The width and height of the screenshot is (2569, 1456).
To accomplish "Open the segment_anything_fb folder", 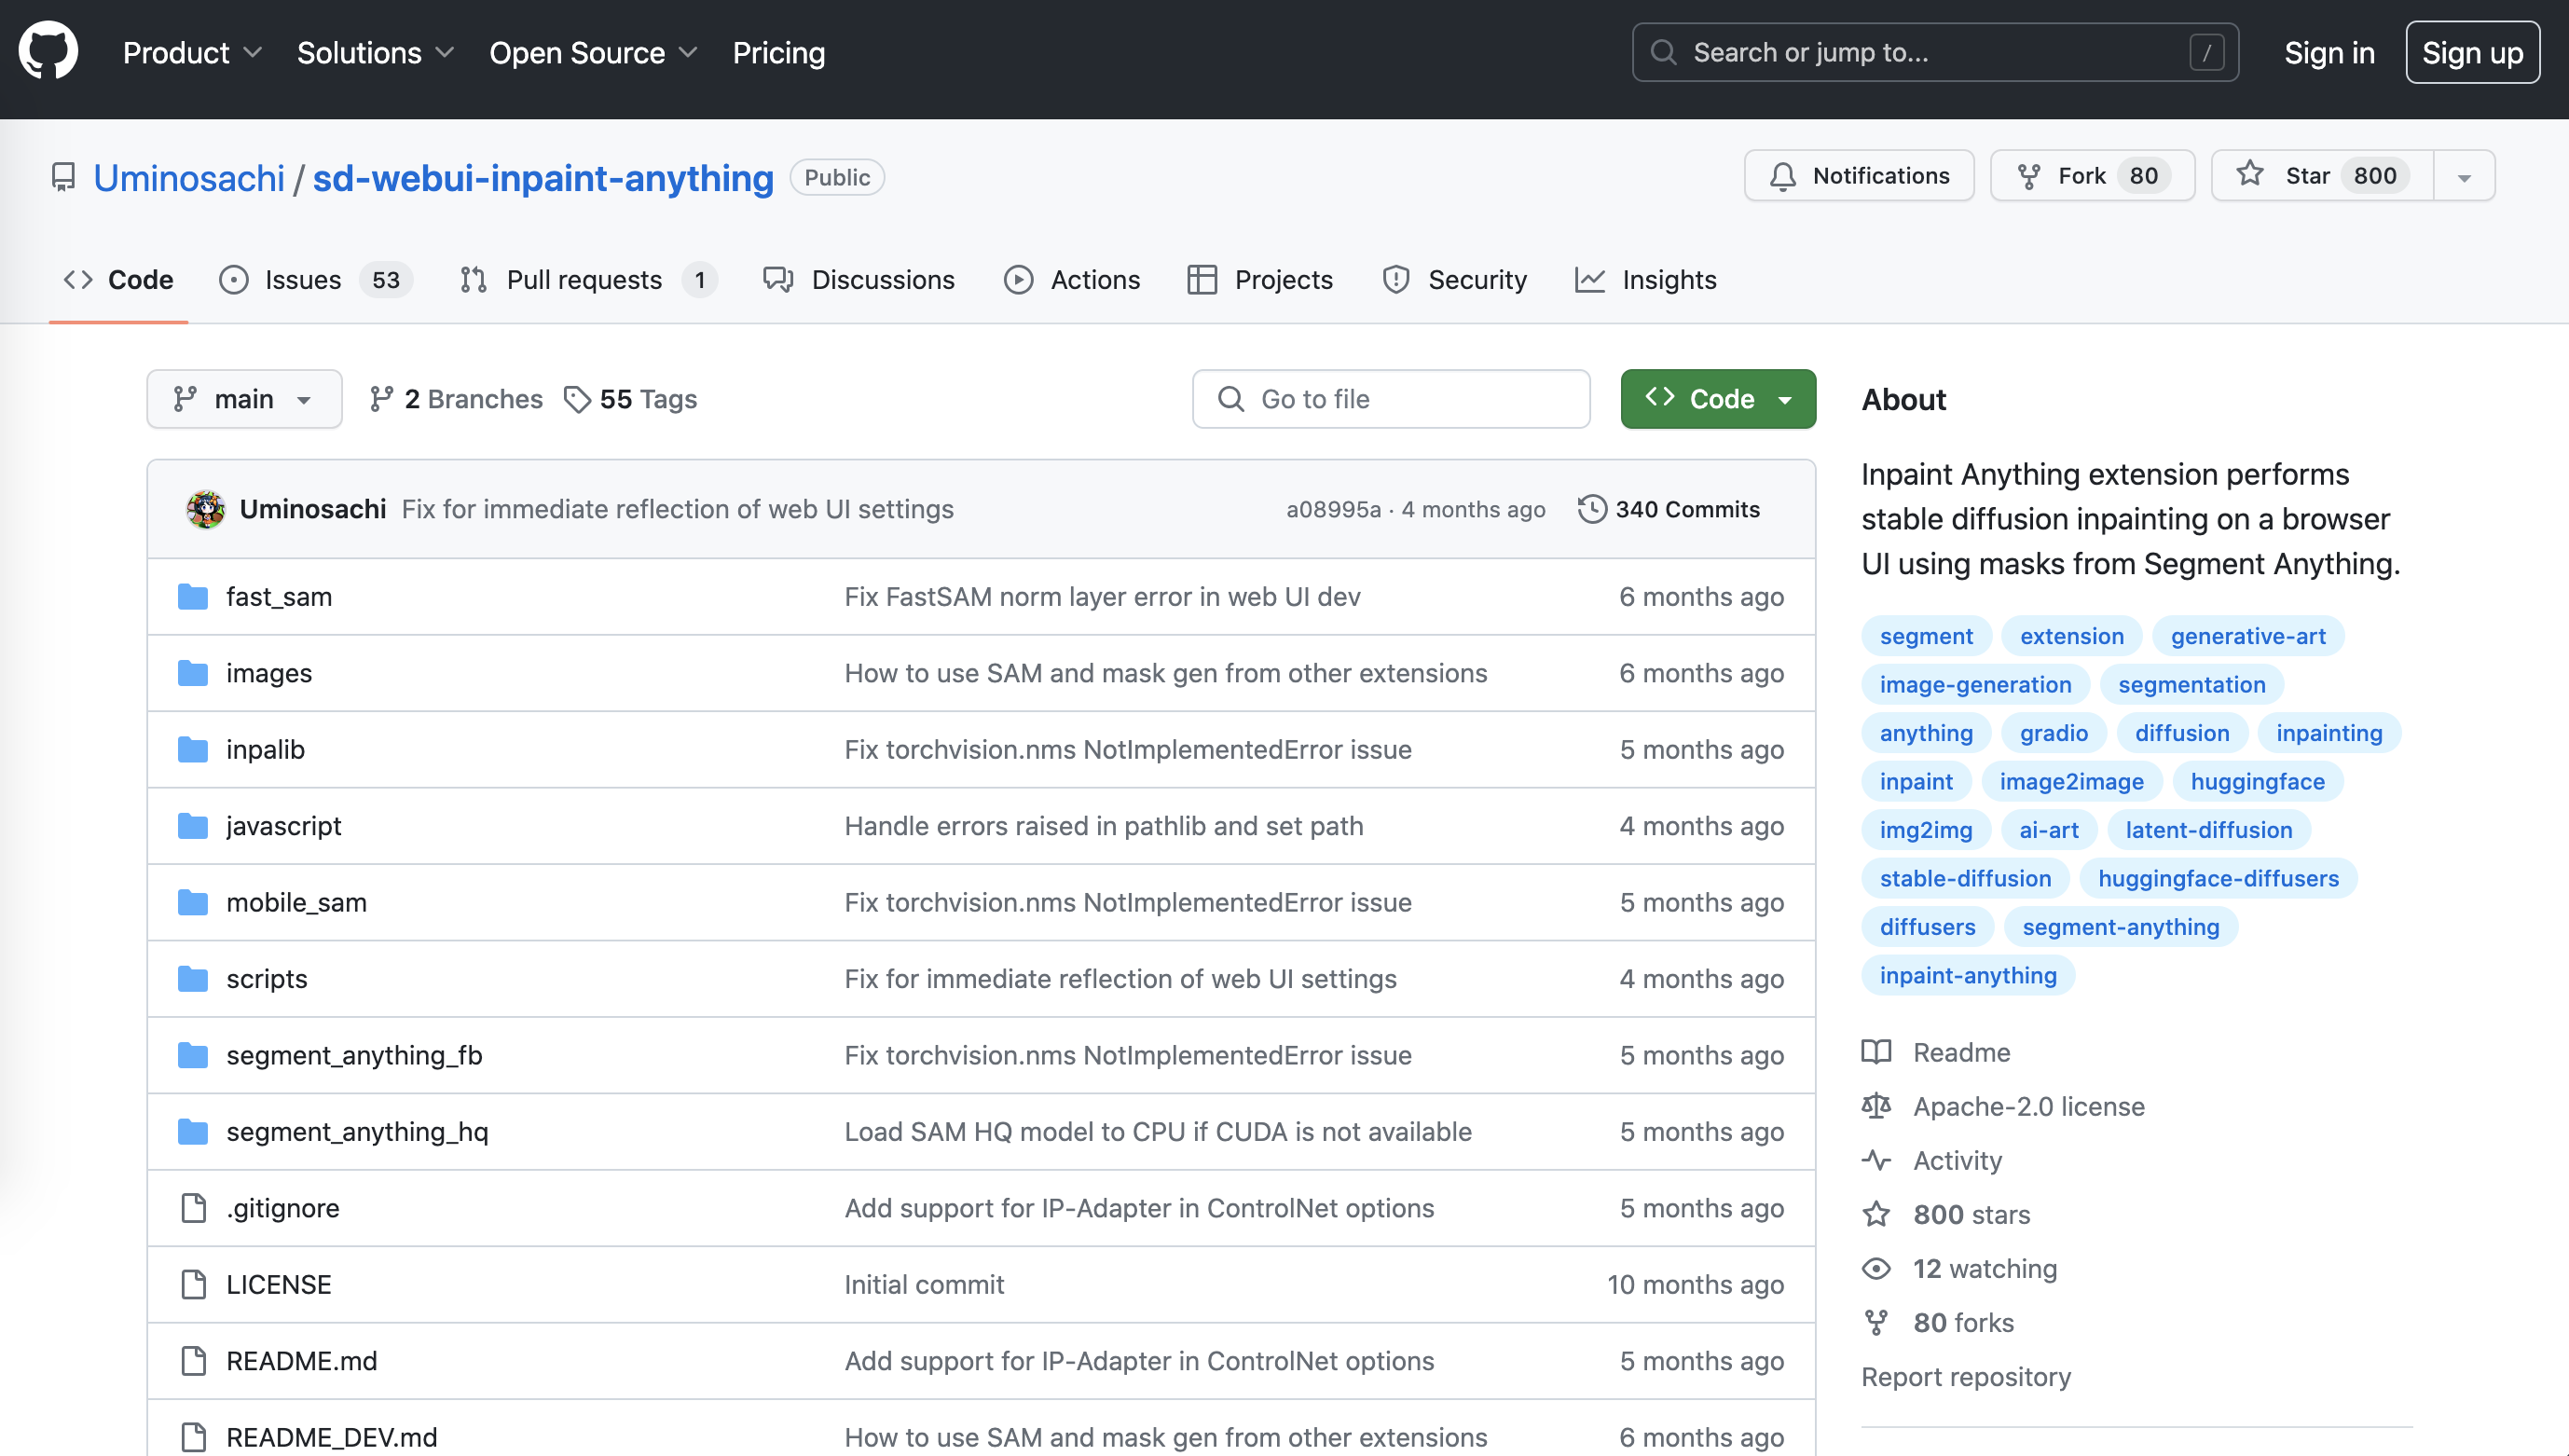I will 354,1054.
